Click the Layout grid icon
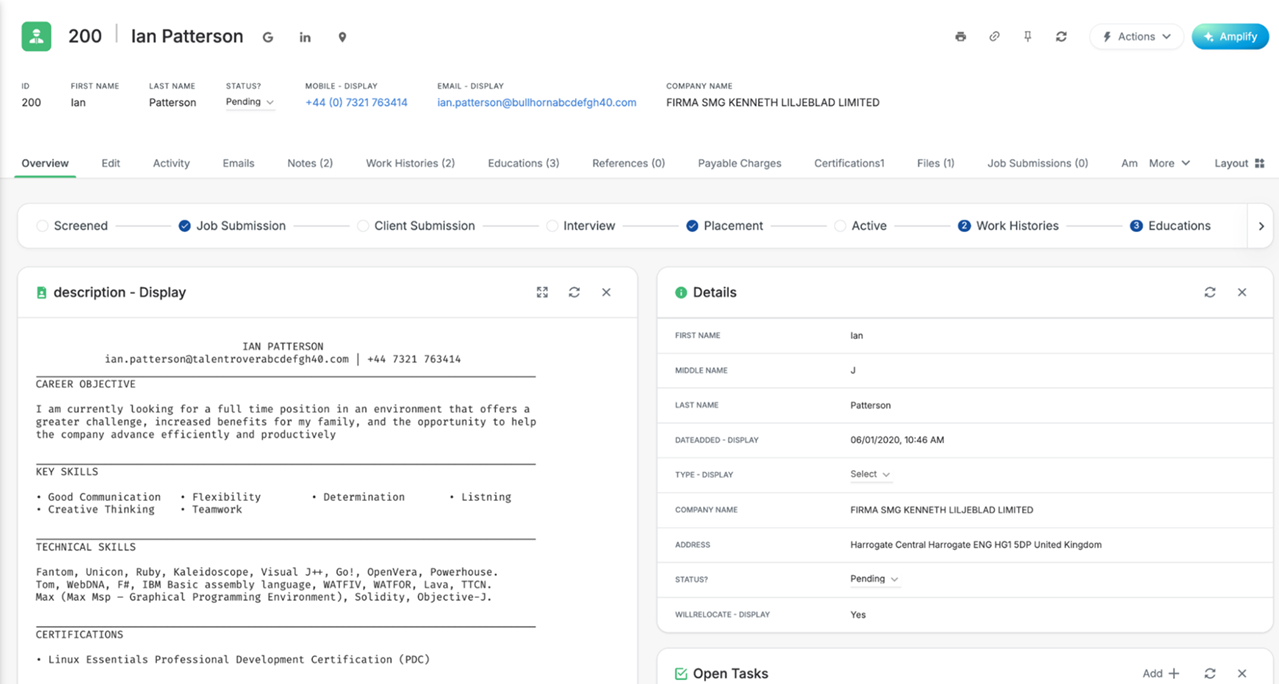Screen dimensions: 1279x684 [1259, 163]
